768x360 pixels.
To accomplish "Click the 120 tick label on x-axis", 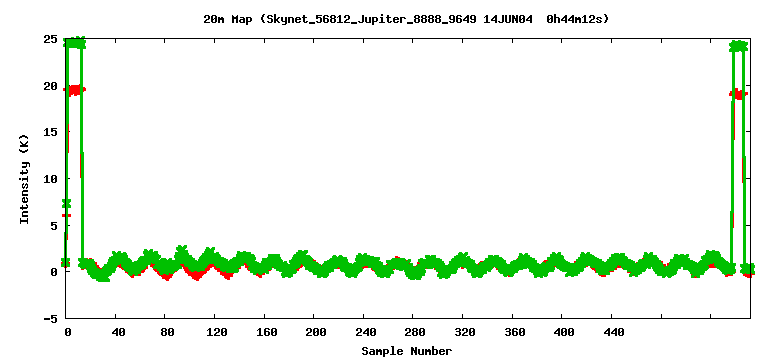I will tap(217, 332).
